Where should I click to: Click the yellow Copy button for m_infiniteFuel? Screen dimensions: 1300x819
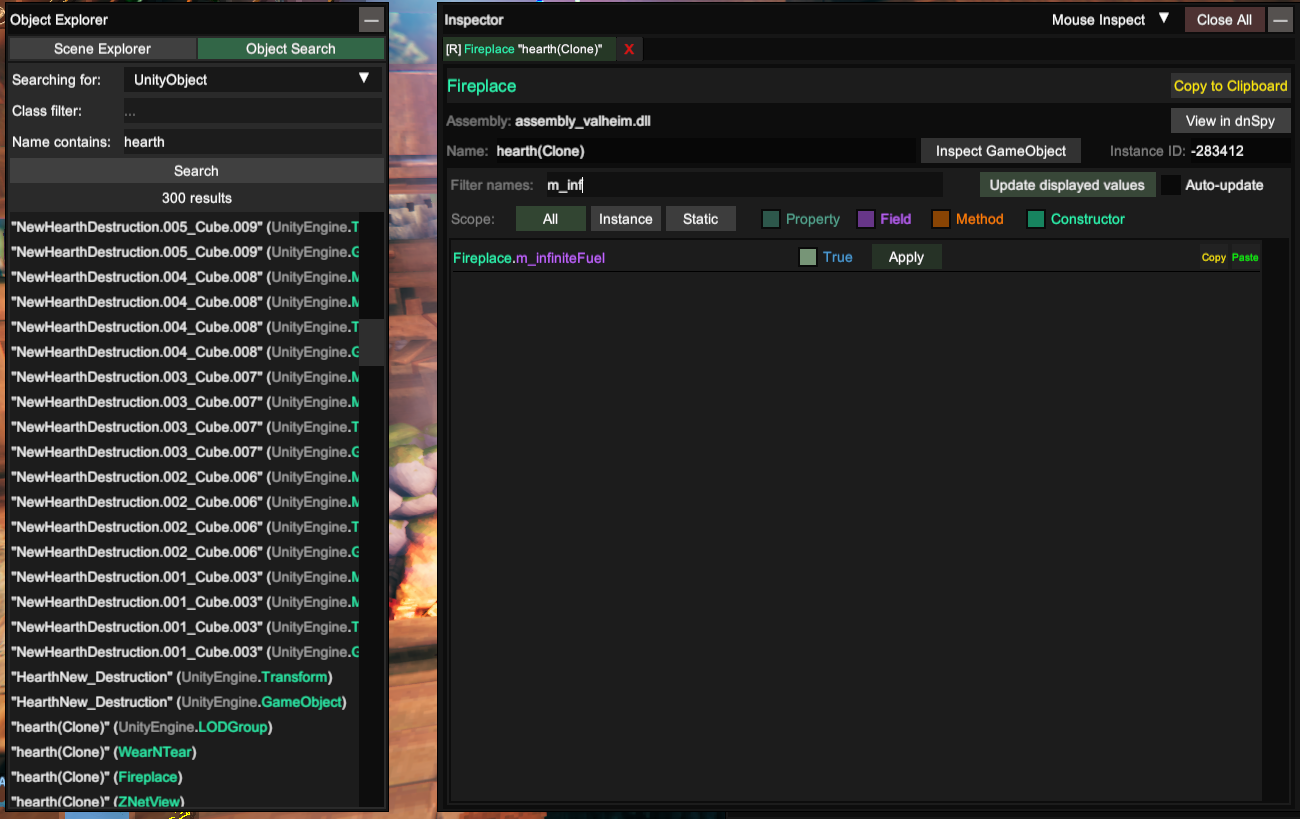1214,257
